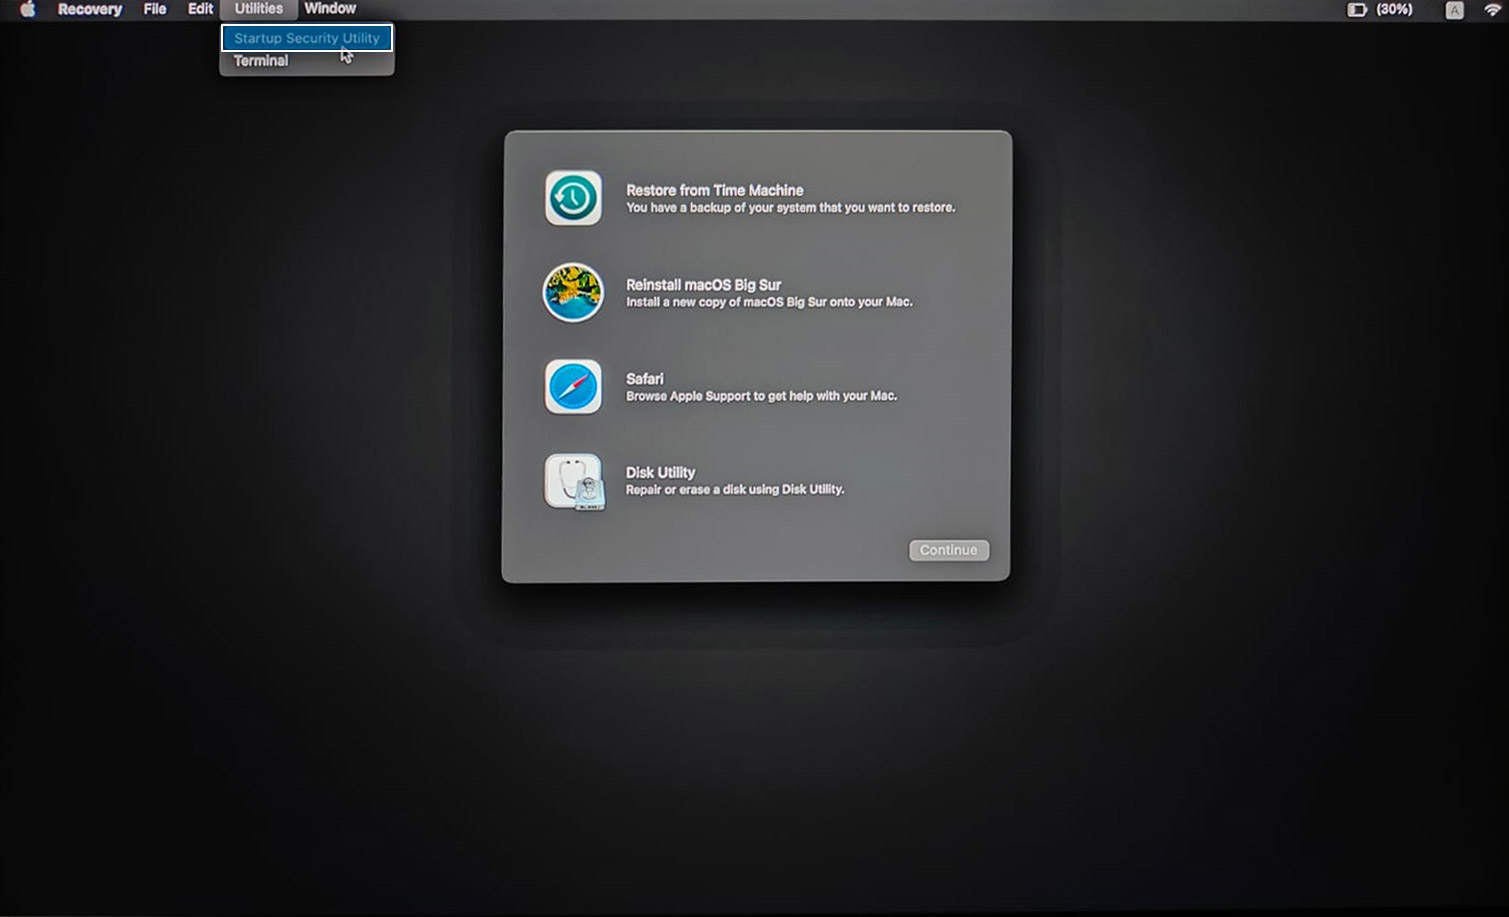Image resolution: width=1509 pixels, height=917 pixels.
Task: Select 'Reinstall macOS Big Sur' title text
Action: click(704, 285)
